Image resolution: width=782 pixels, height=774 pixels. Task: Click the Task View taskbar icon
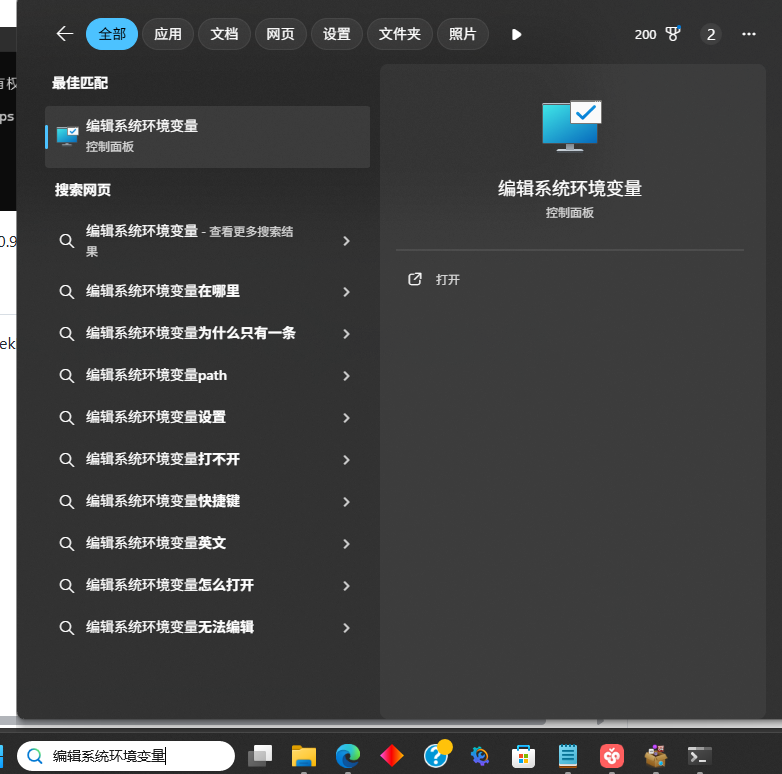[x=261, y=756]
